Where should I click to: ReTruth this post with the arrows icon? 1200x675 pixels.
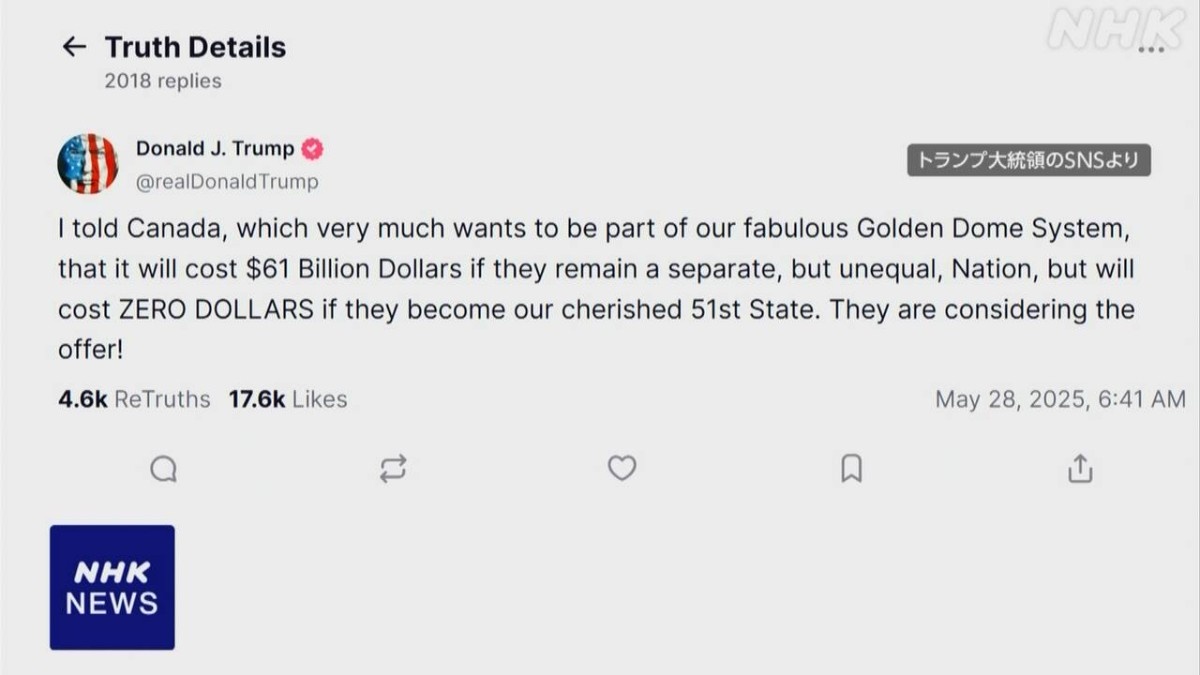click(x=393, y=468)
